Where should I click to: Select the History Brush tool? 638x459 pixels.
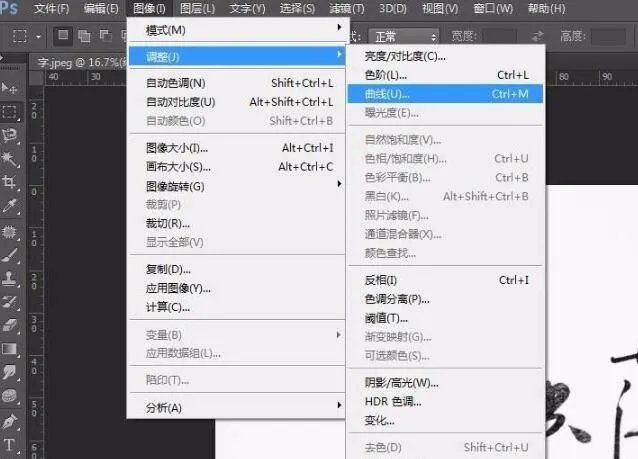[9, 302]
